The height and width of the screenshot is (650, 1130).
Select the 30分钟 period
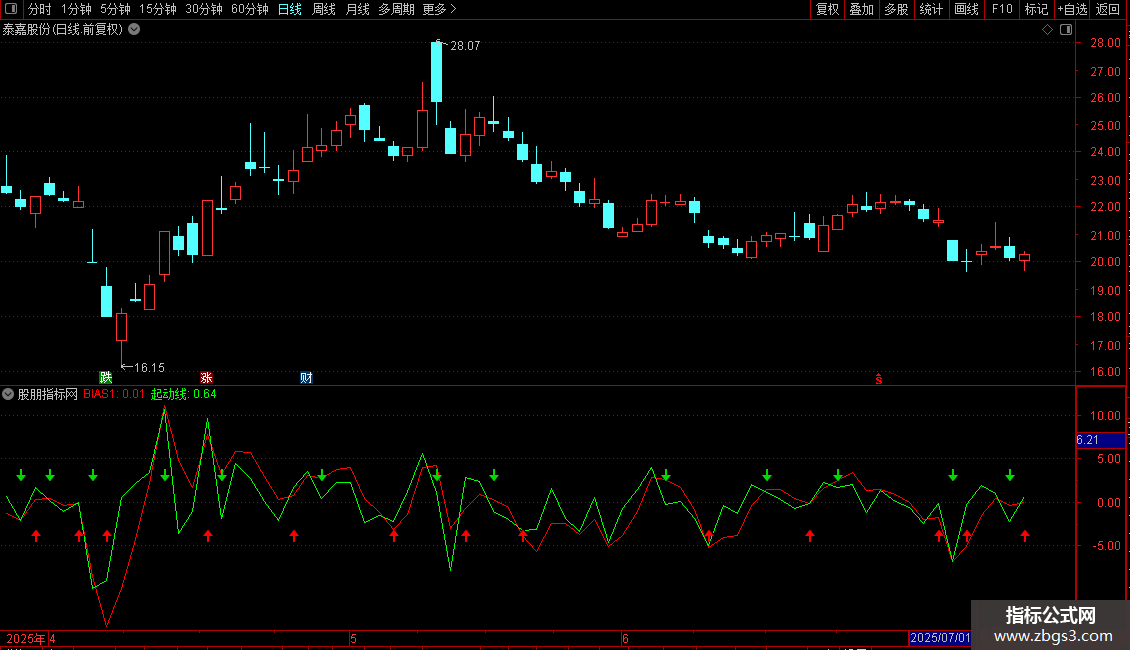click(204, 9)
